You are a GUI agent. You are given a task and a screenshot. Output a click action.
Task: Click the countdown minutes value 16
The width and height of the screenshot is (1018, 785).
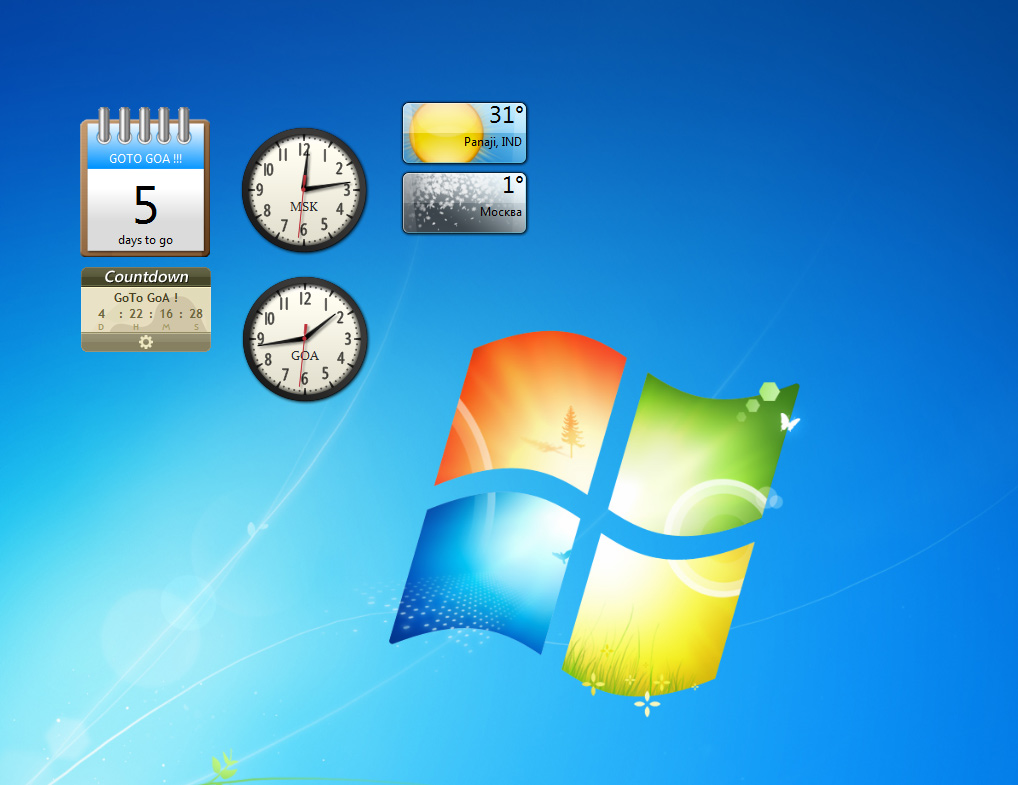click(x=166, y=314)
